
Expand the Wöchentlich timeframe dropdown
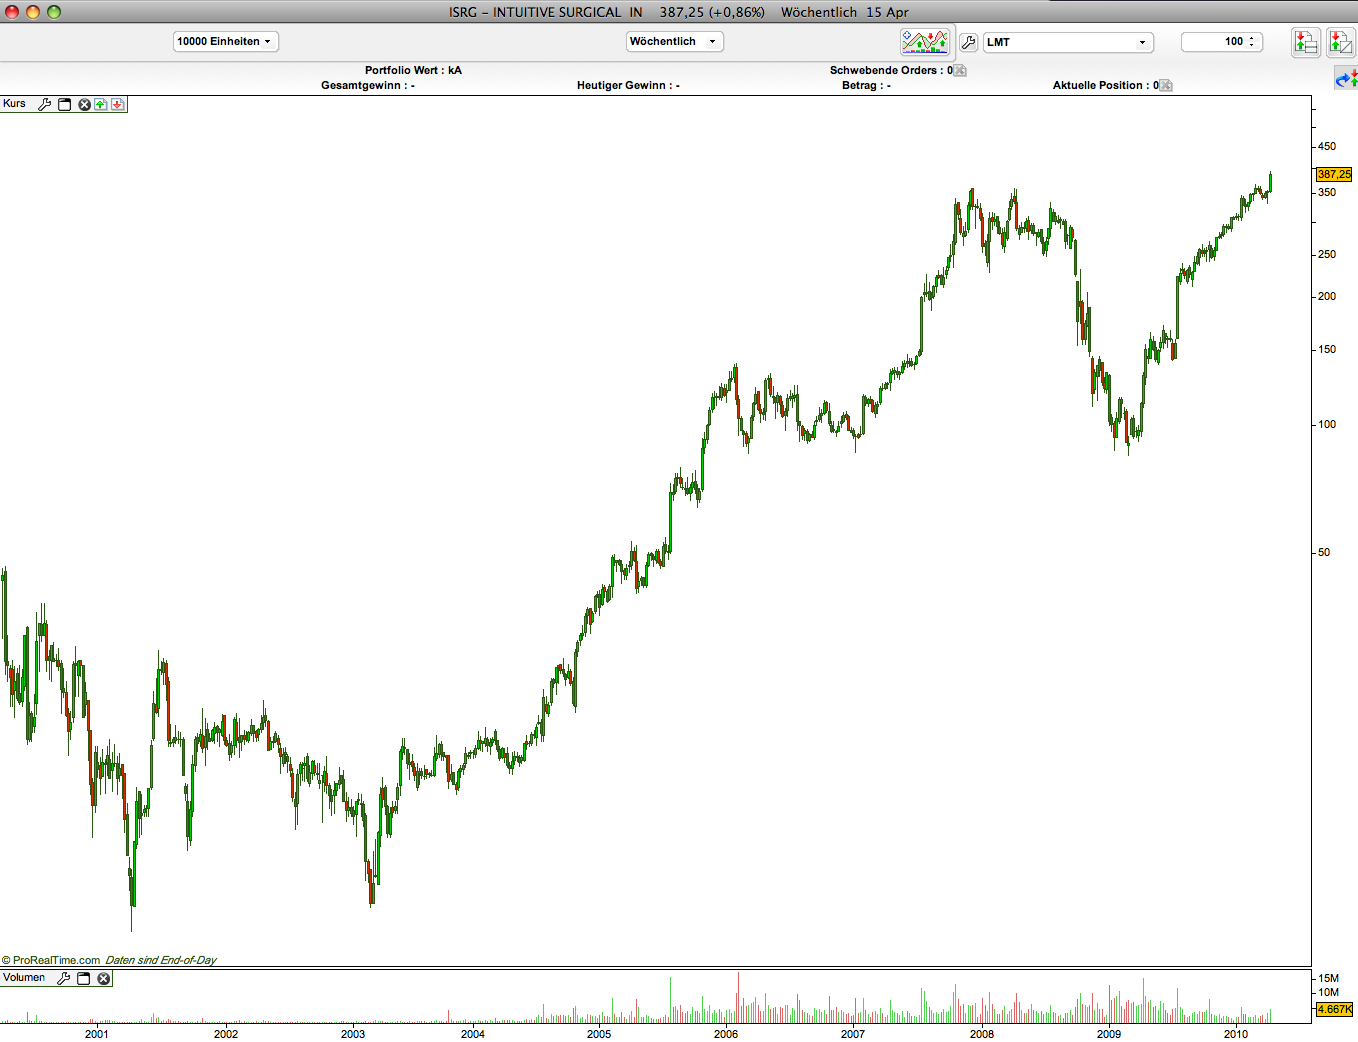click(675, 42)
